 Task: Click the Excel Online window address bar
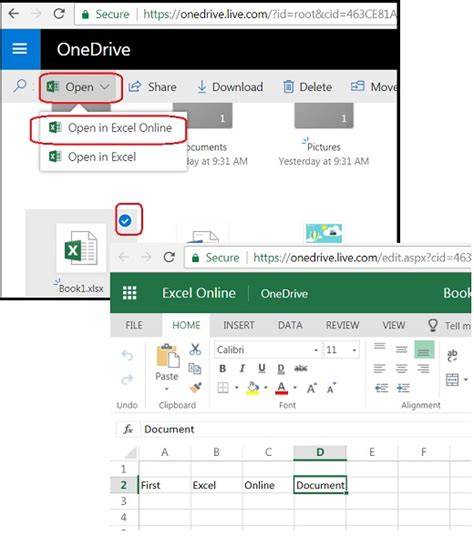click(x=328, y=257)
